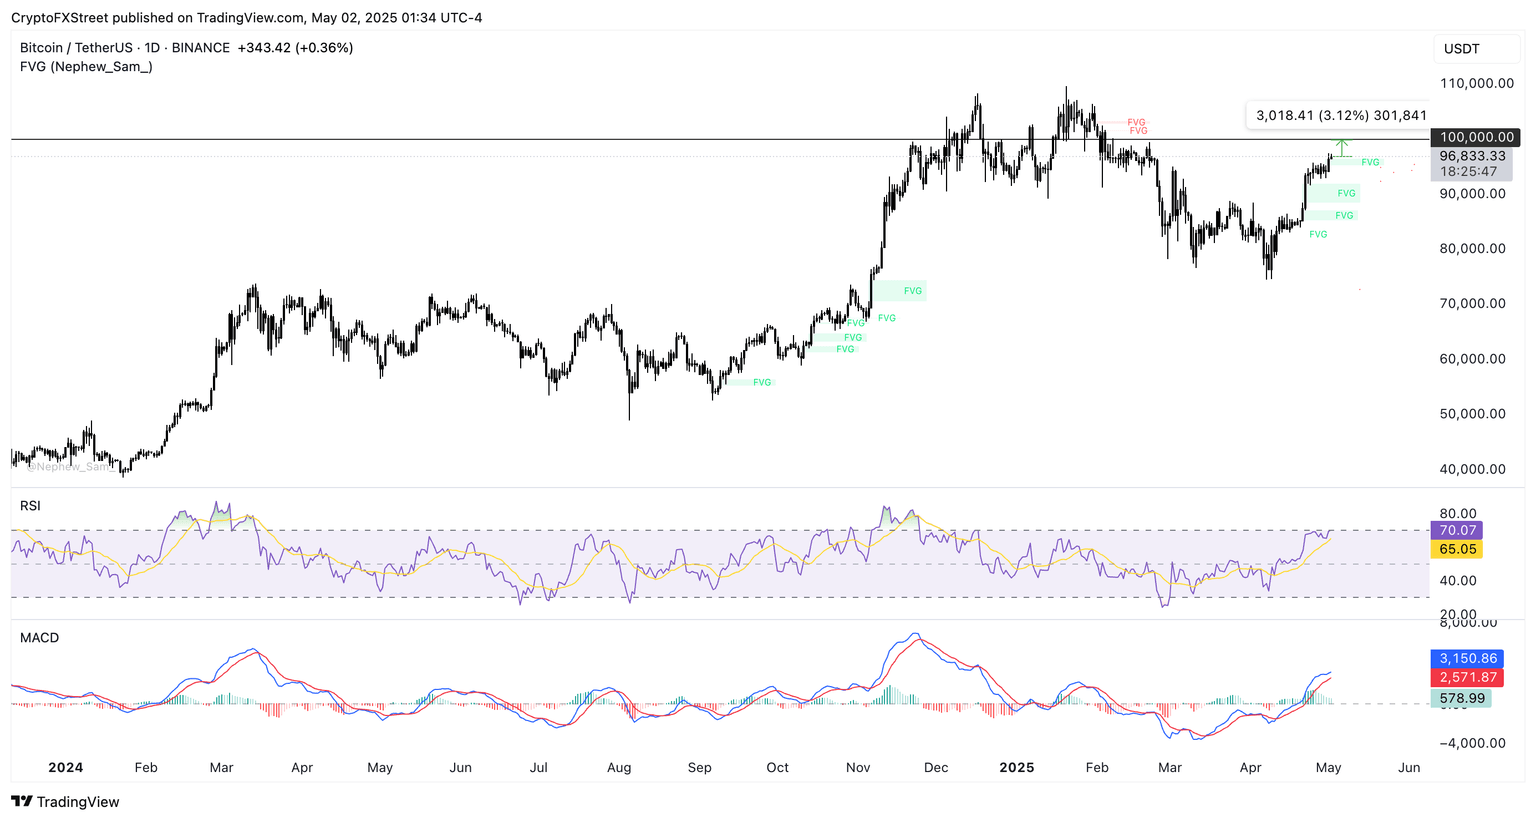The height and width of the screenshot is (821, 1536).
Task: Select the RSI pane title
Action: (30, 506)
